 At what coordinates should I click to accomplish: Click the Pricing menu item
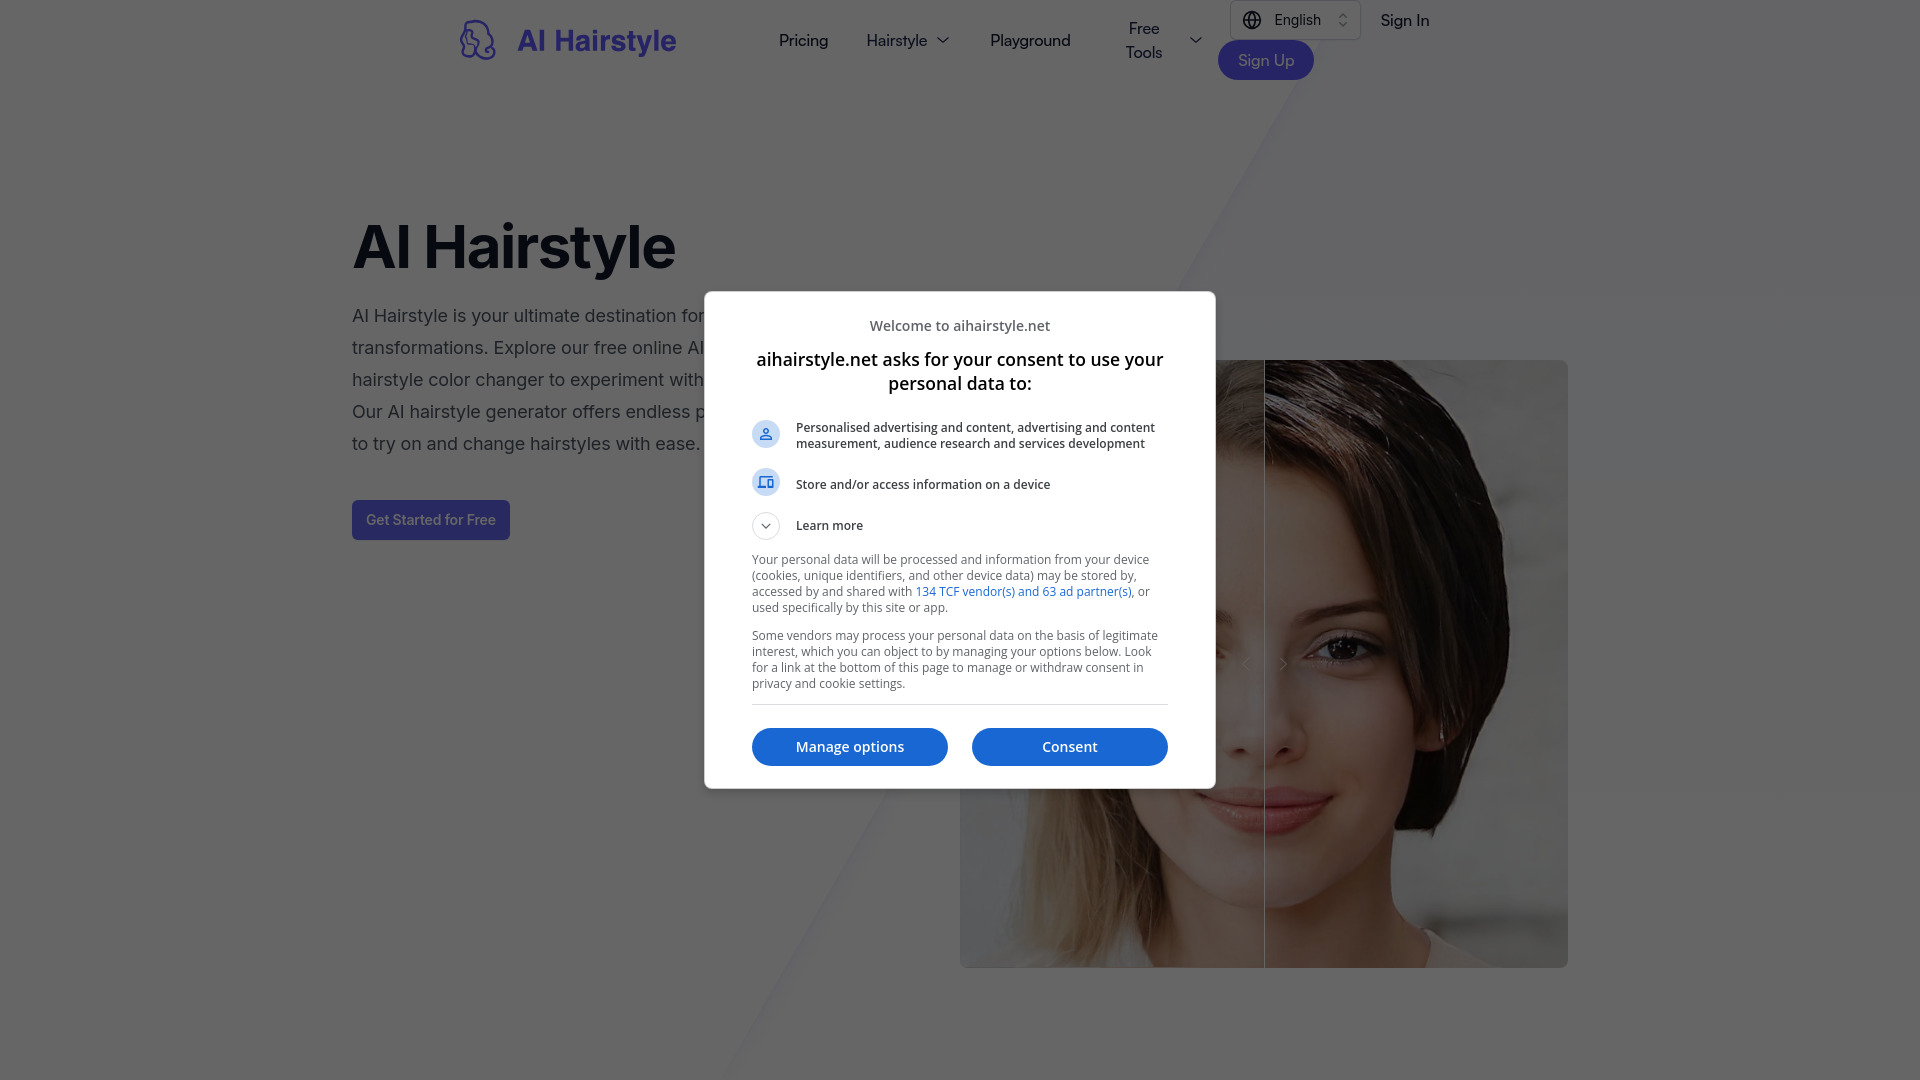point(803,40)
